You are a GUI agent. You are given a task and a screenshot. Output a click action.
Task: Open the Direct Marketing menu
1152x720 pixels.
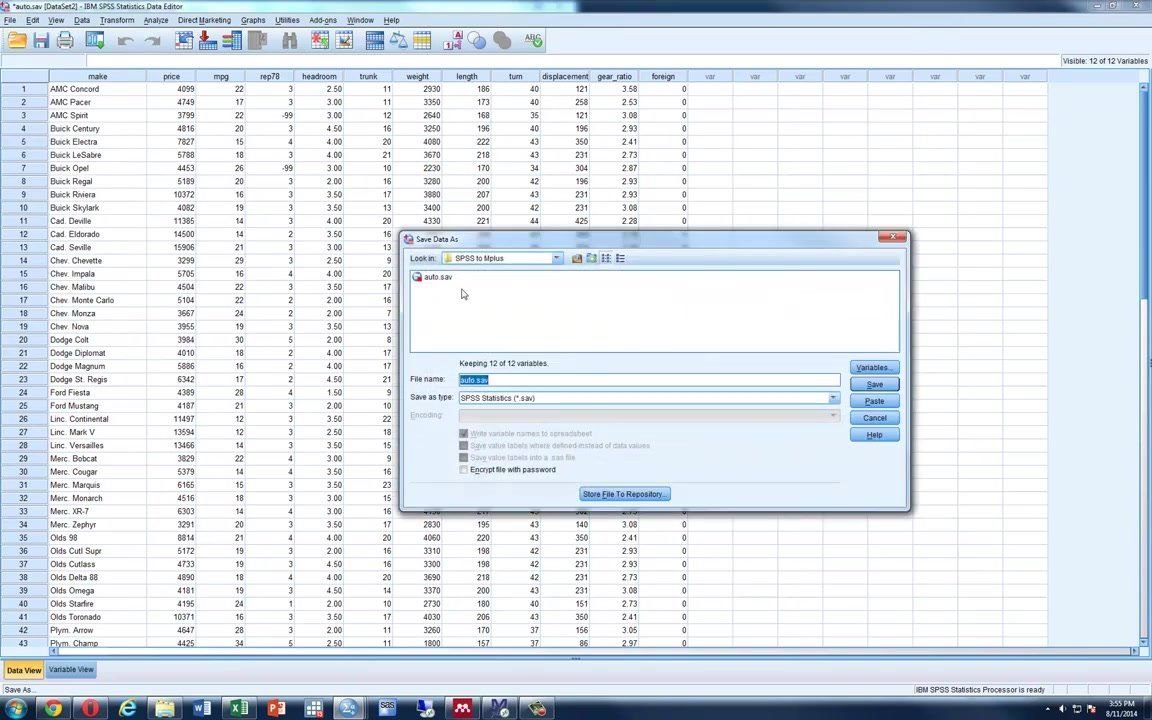coord(204,21)
